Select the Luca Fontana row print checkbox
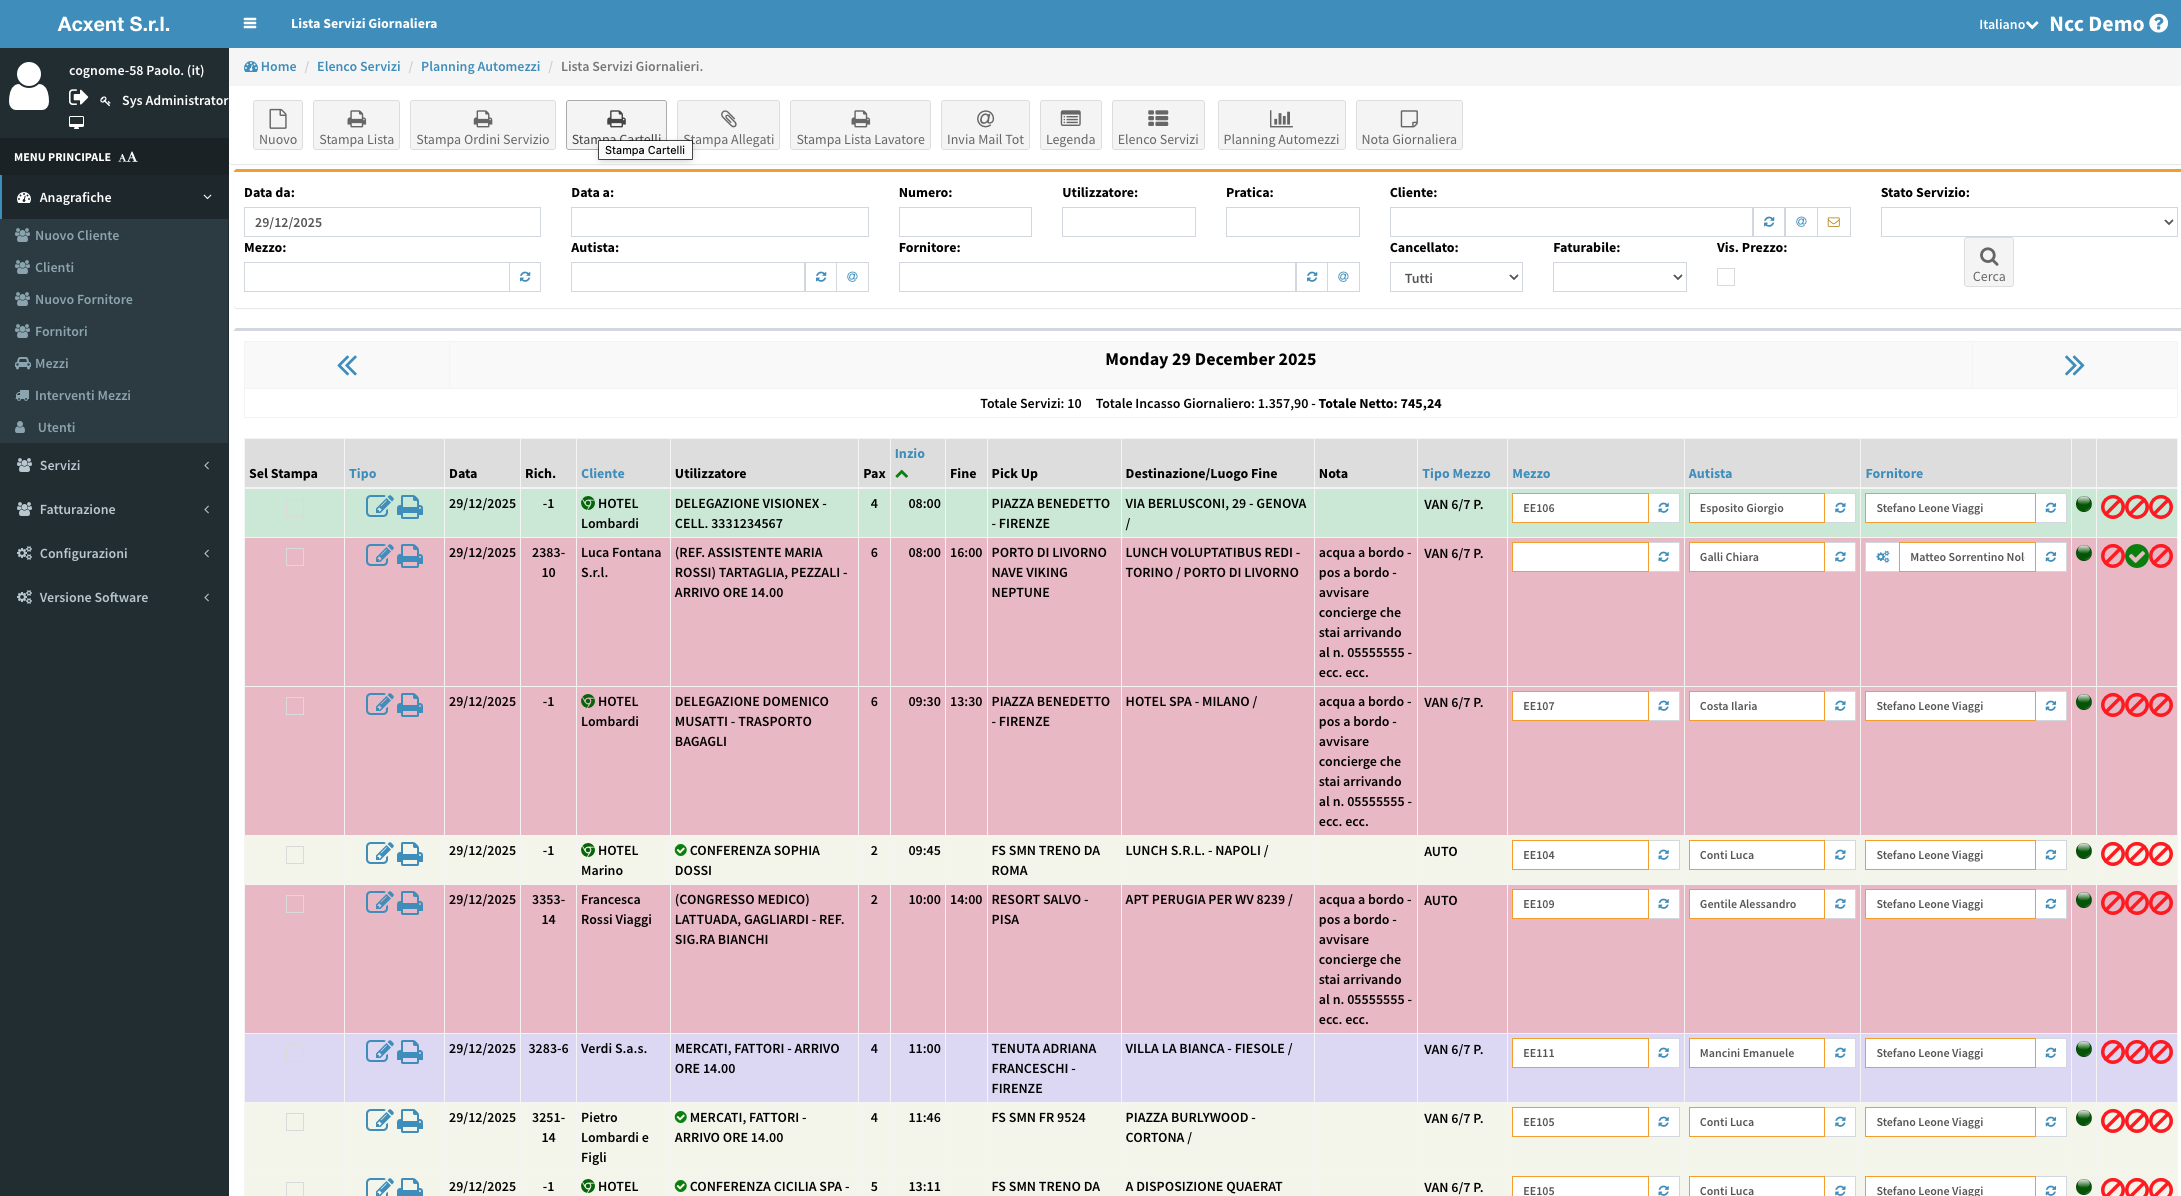The width and height of the screenshot is (2181, 1196). pos(295,557)
